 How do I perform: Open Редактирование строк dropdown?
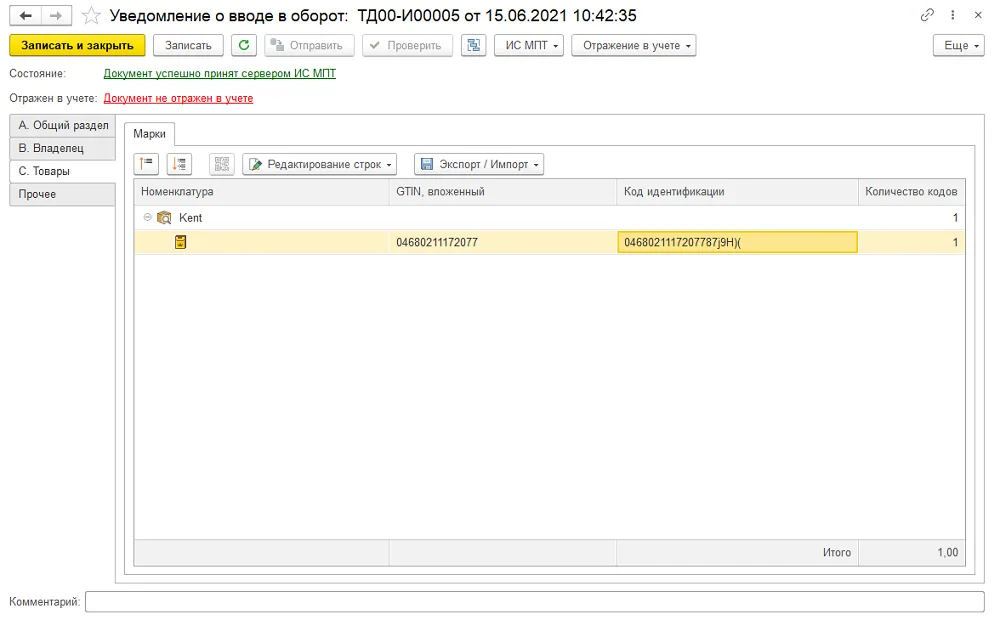pyautogui.click(x=320, y=164)
